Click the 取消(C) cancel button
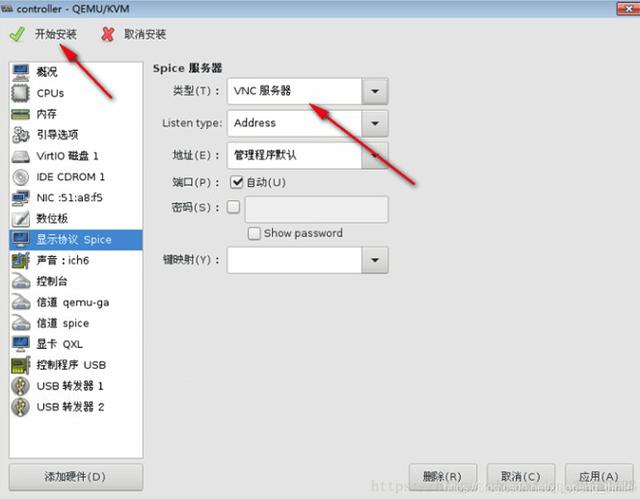This screenshot has width=640, height=499. pyautogui.click(x=521, y=477)
